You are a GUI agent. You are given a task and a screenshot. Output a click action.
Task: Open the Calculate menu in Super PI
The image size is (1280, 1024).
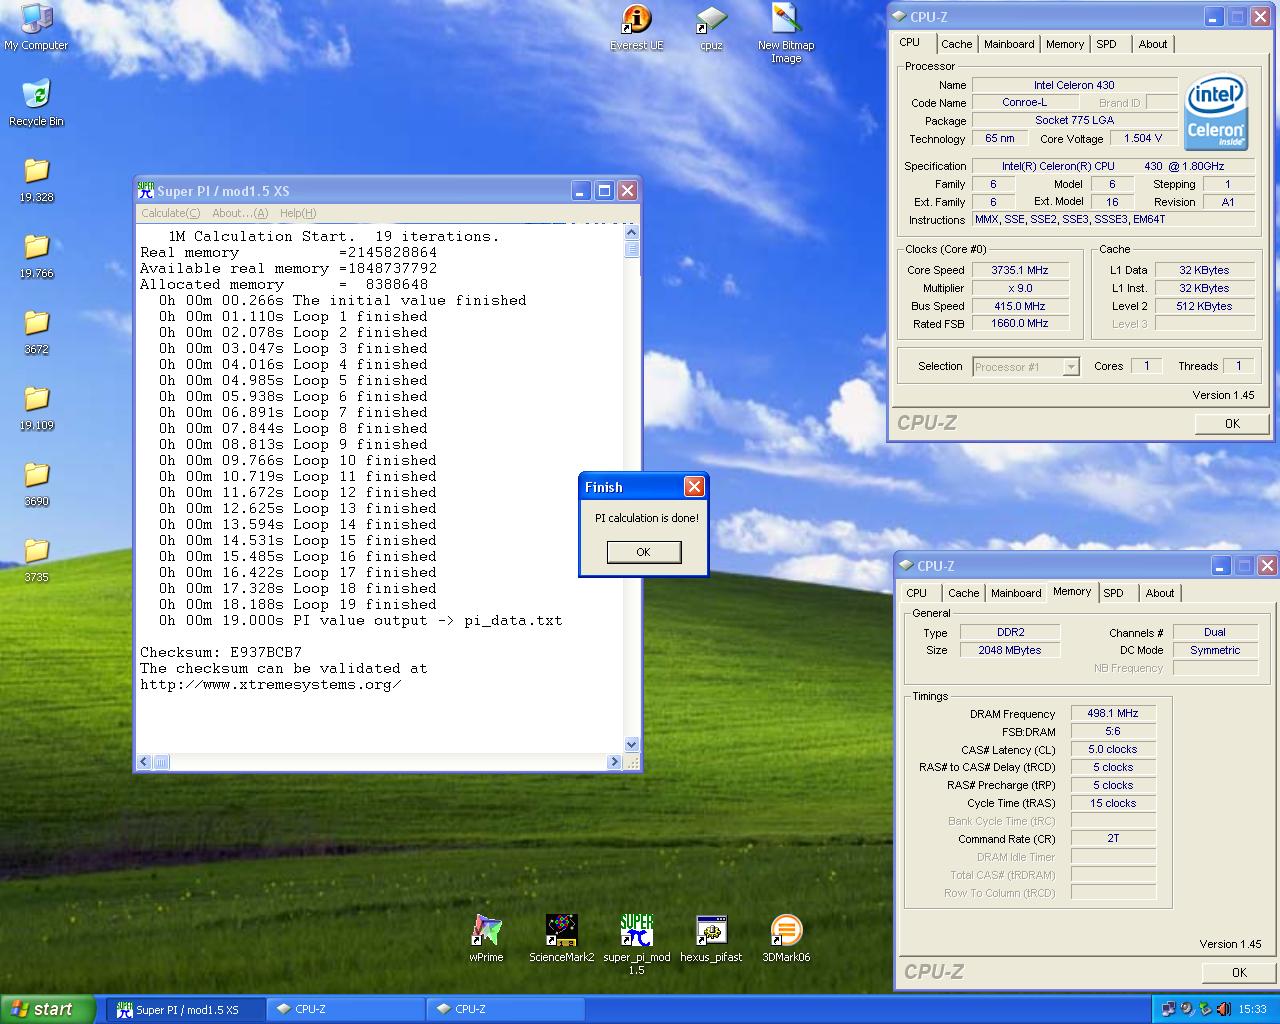pos(170,213)
